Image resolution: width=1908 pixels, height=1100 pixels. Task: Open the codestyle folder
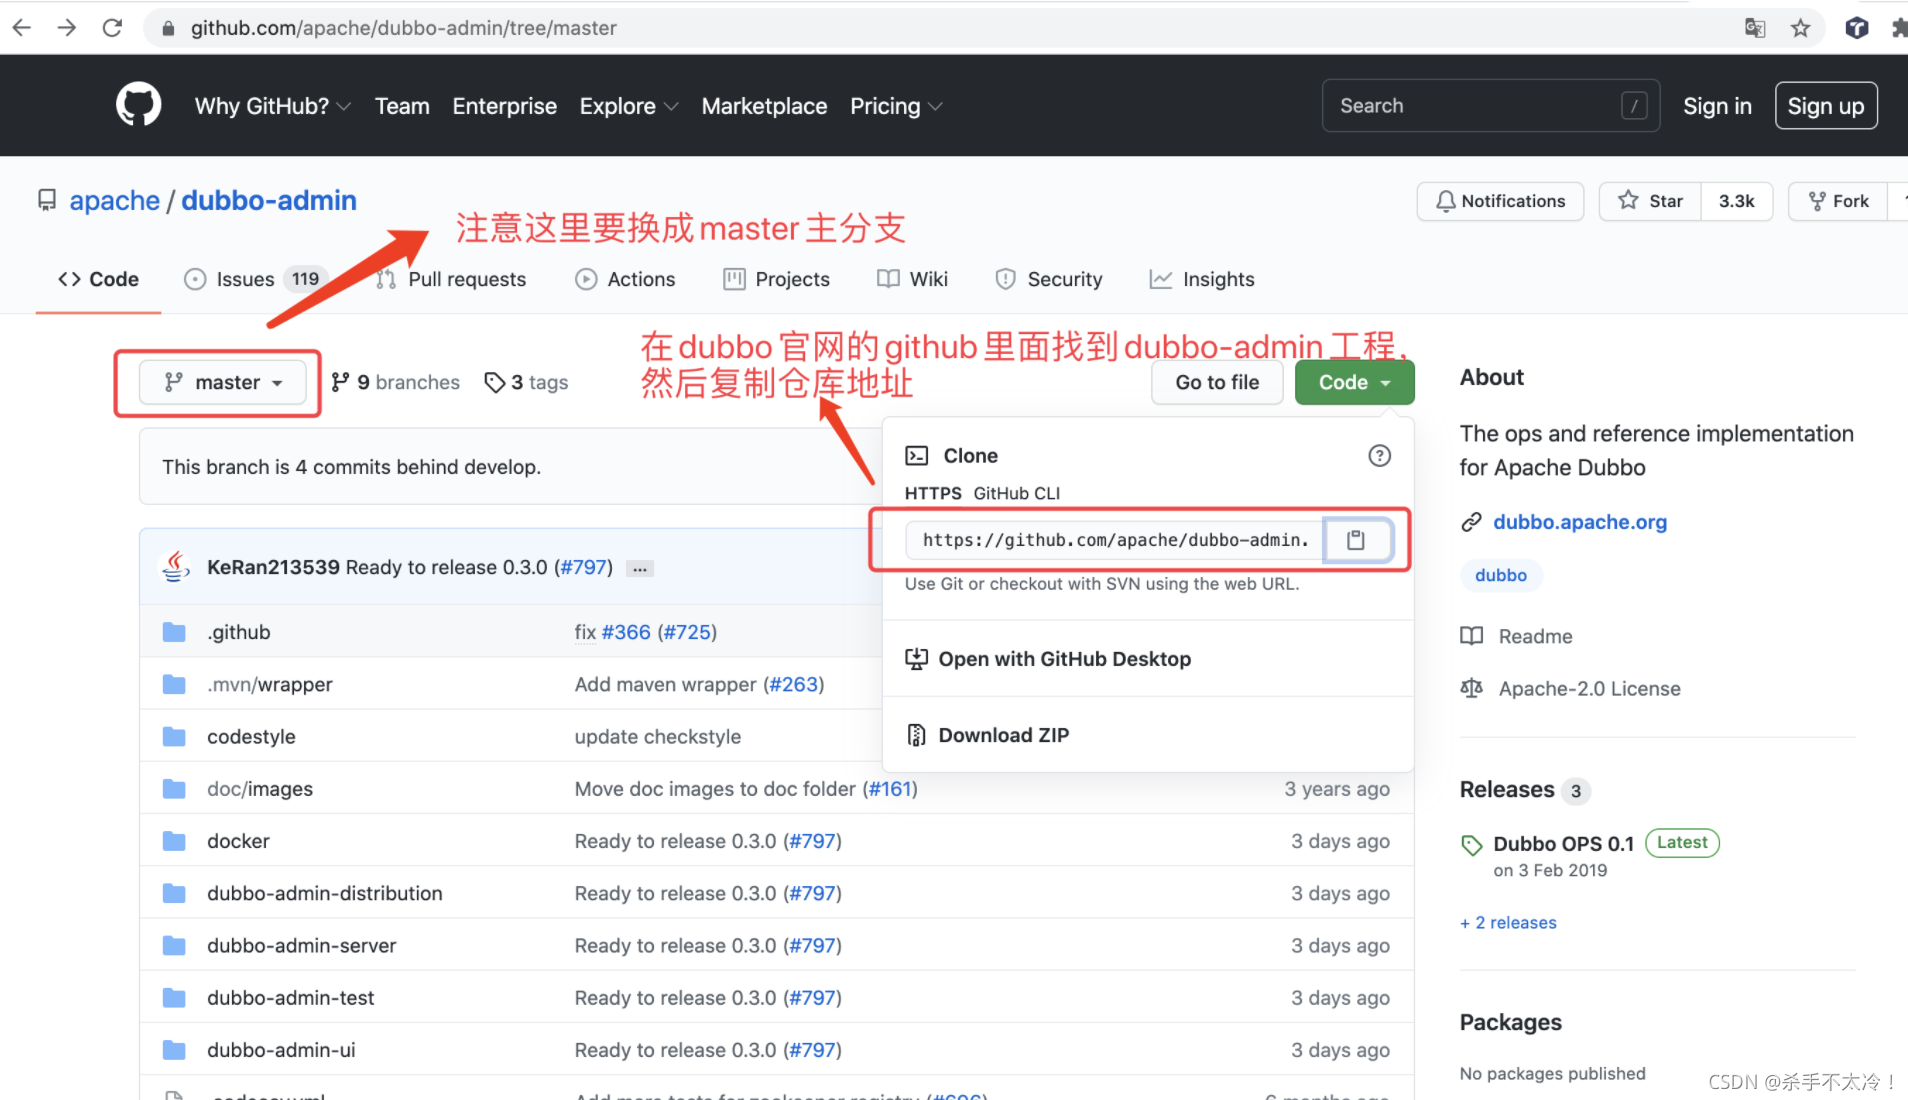[251, 737]
